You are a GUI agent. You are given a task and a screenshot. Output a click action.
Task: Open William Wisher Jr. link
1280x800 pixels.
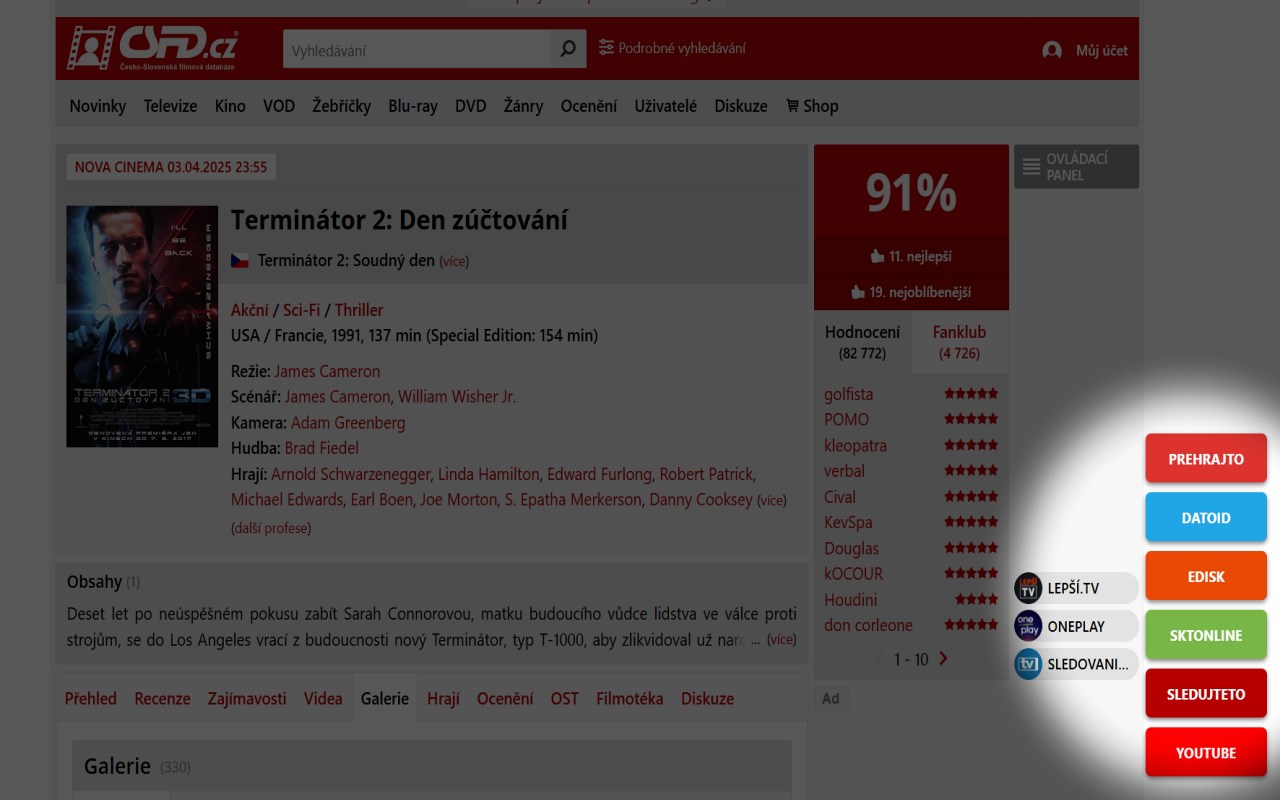[x=457, y=396]
